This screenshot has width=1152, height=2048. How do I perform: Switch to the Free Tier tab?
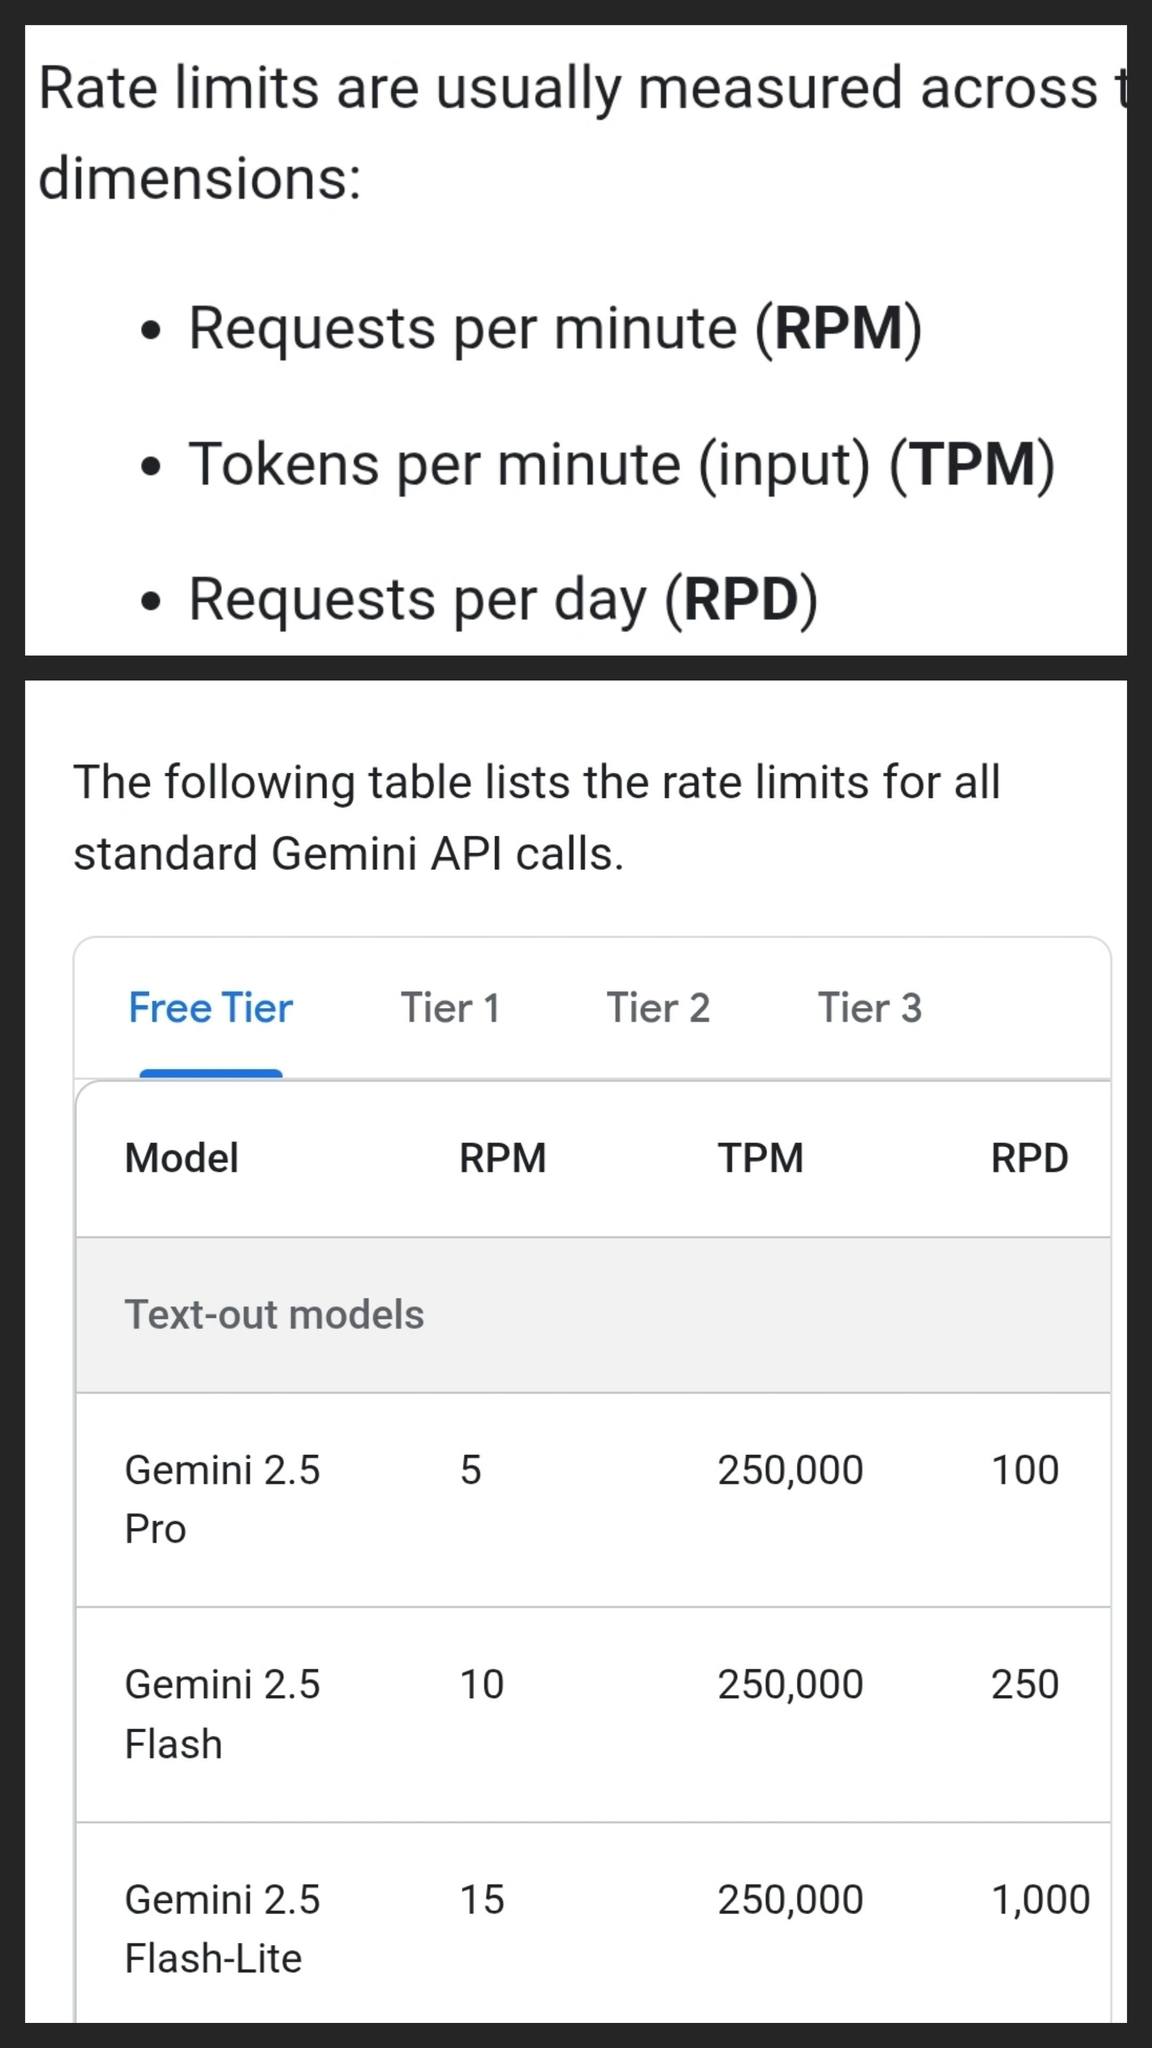pos(210,1008)
